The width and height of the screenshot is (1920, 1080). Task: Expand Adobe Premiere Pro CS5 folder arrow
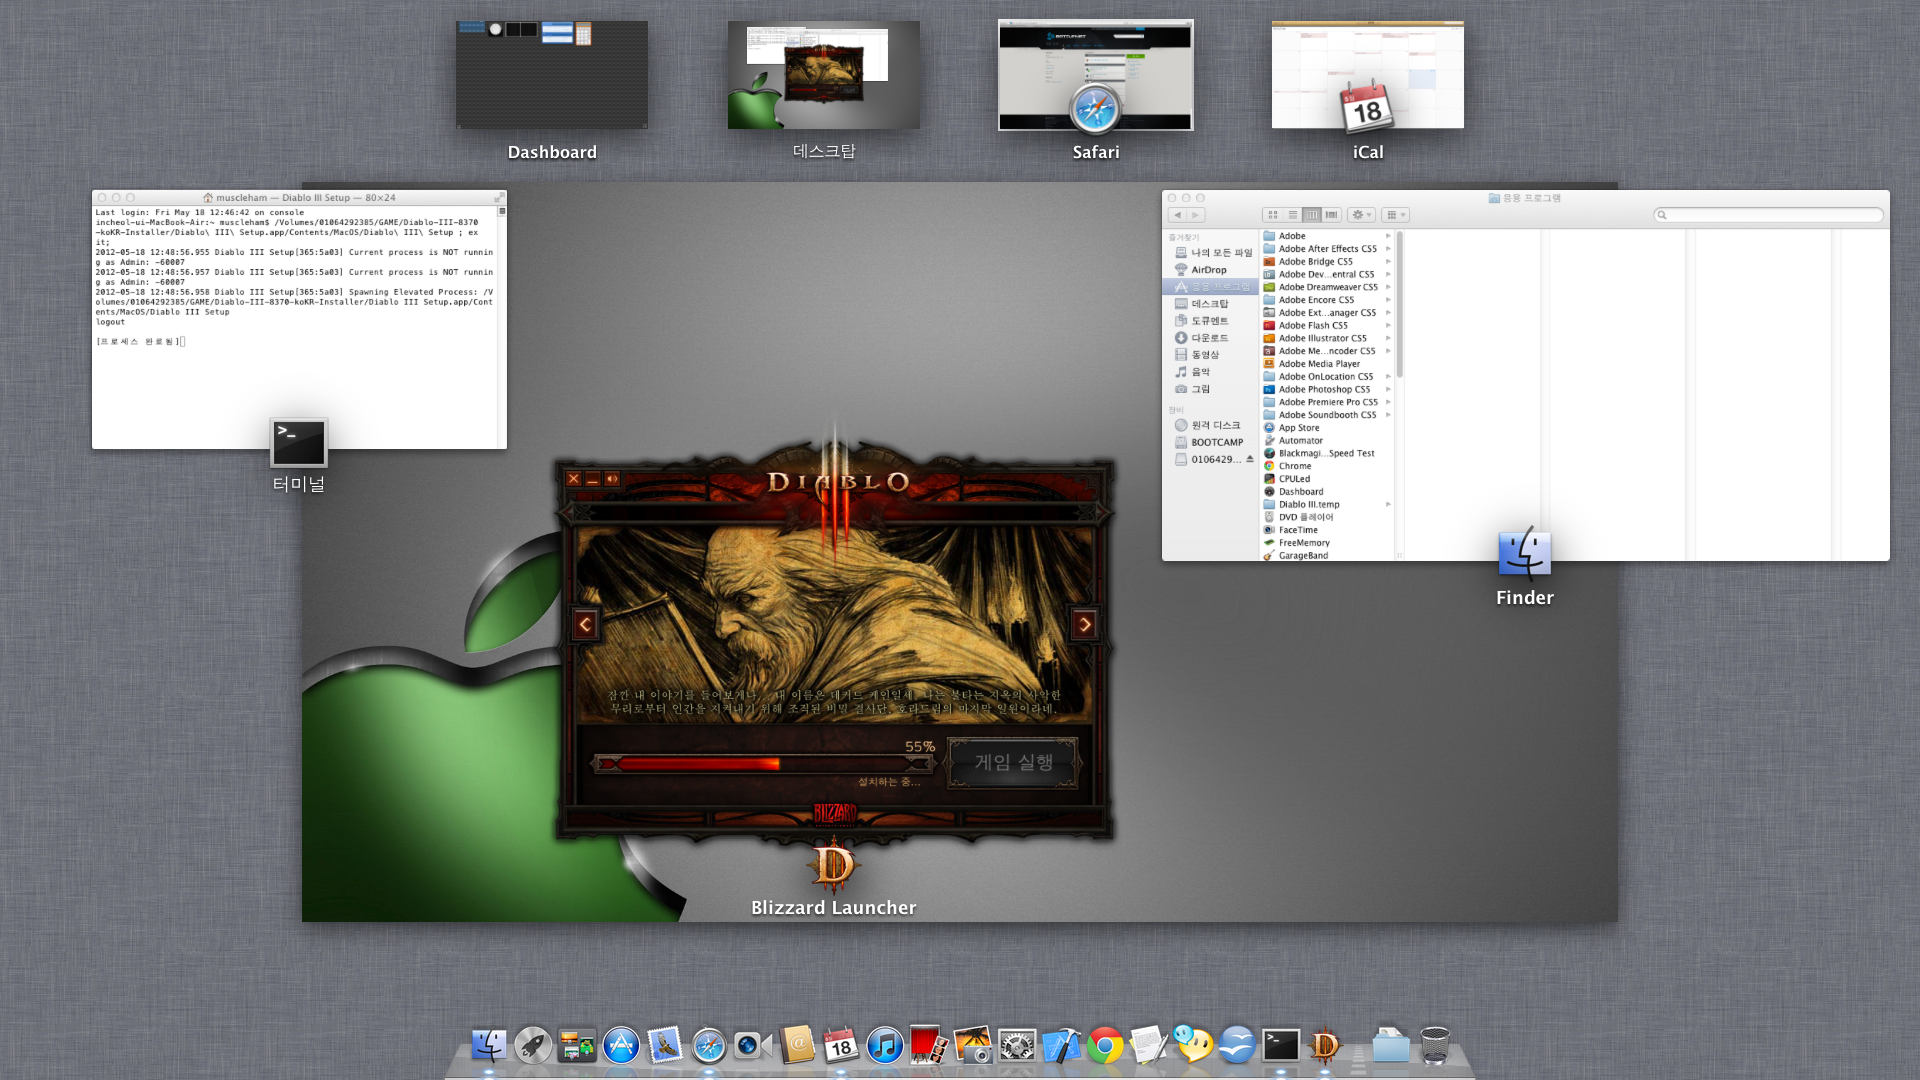[x=1388, y=402]
